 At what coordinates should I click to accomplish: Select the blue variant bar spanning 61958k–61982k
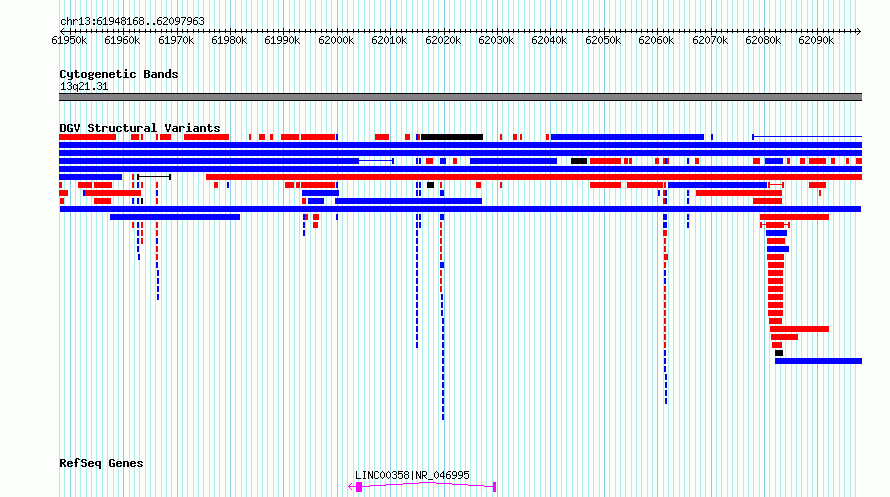pos(175,217)
